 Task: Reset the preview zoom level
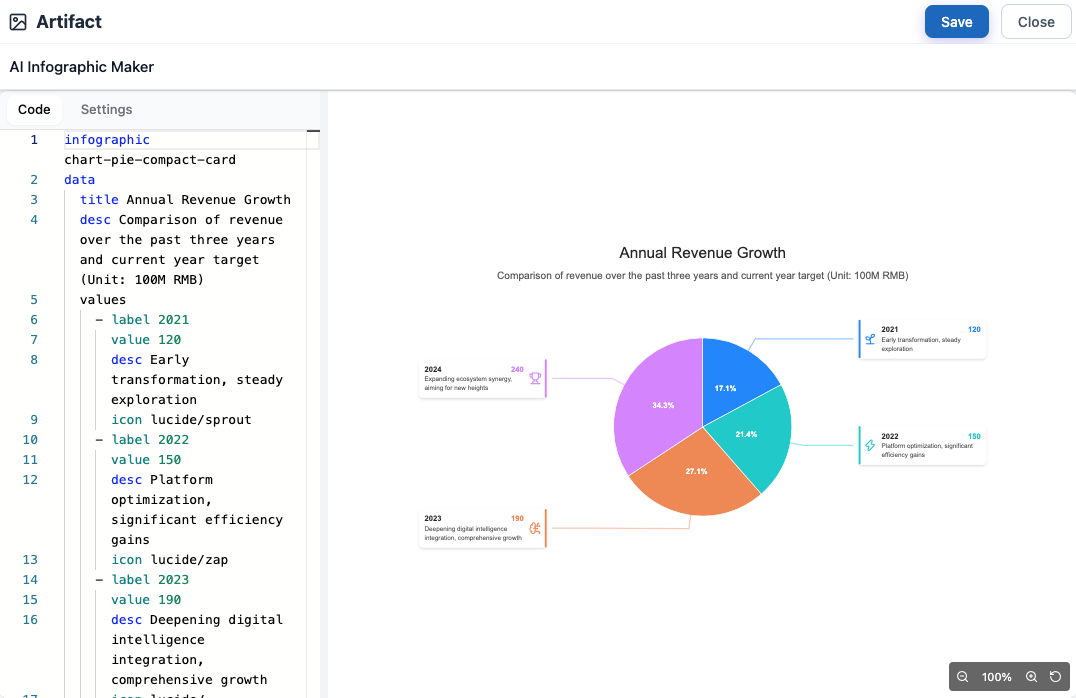(1055, 677)
